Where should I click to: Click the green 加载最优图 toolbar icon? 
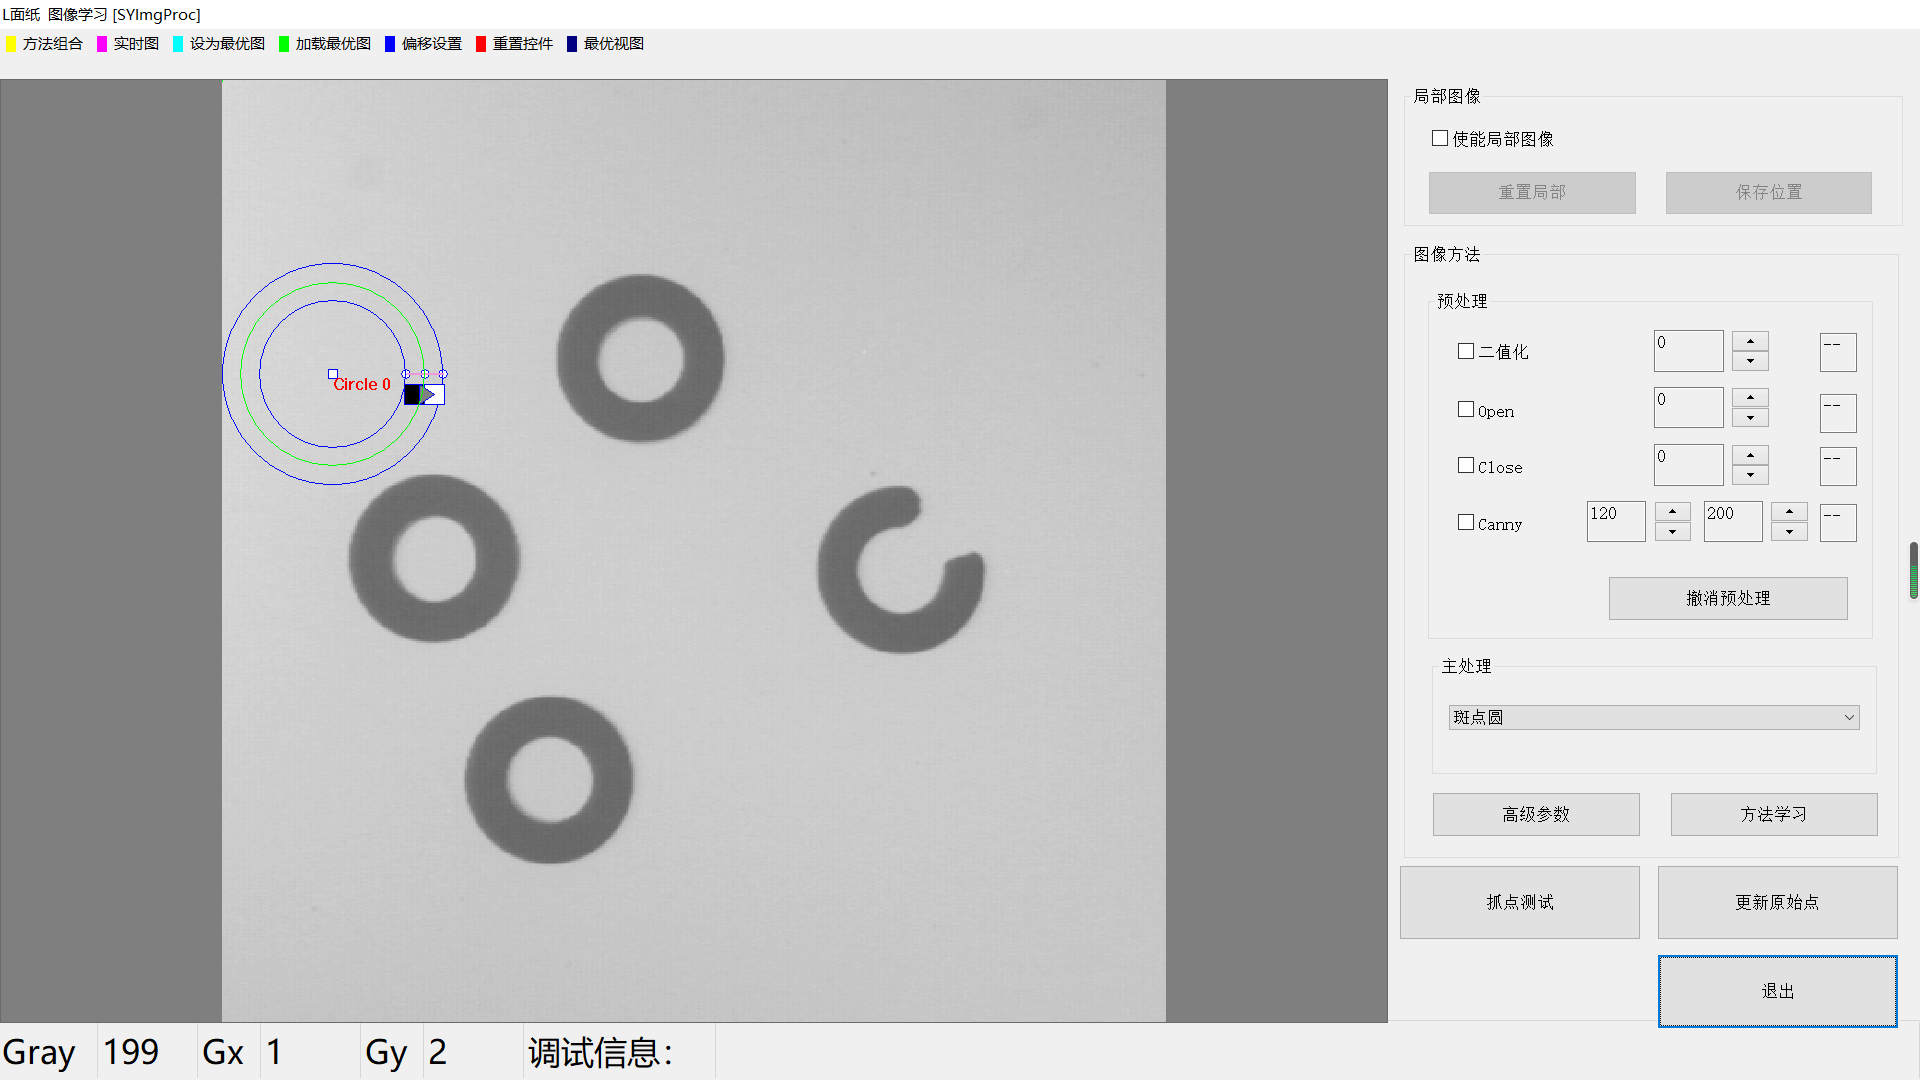pos(284,44)
